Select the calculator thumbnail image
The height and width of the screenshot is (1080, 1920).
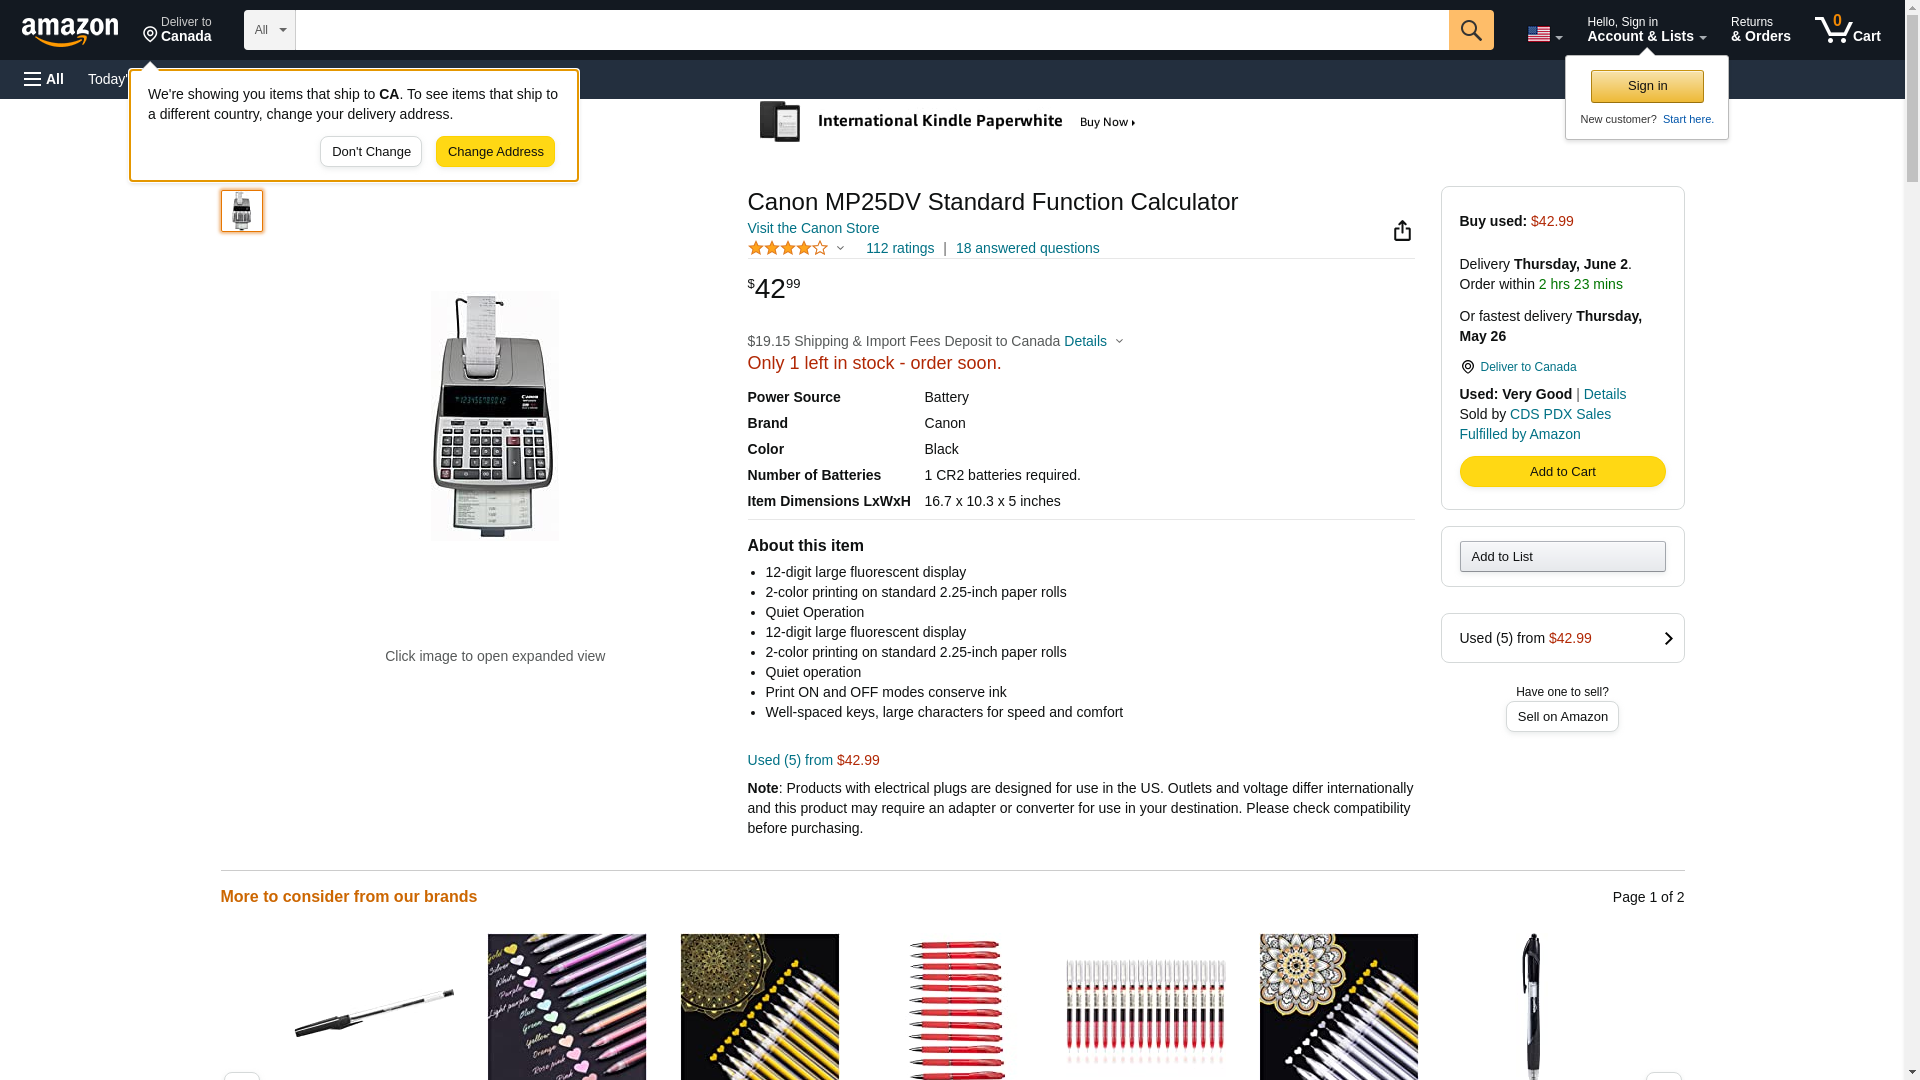(x=241, y=211)
